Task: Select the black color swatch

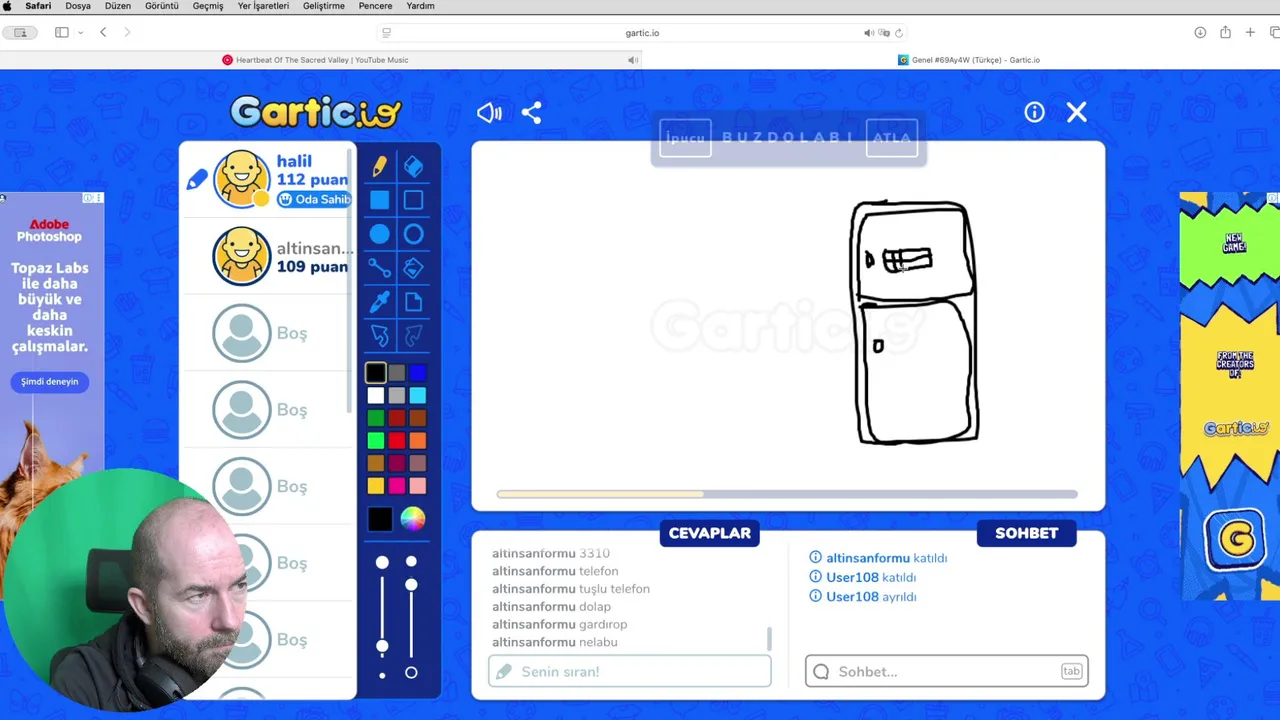Action: (x=376, y=373)
